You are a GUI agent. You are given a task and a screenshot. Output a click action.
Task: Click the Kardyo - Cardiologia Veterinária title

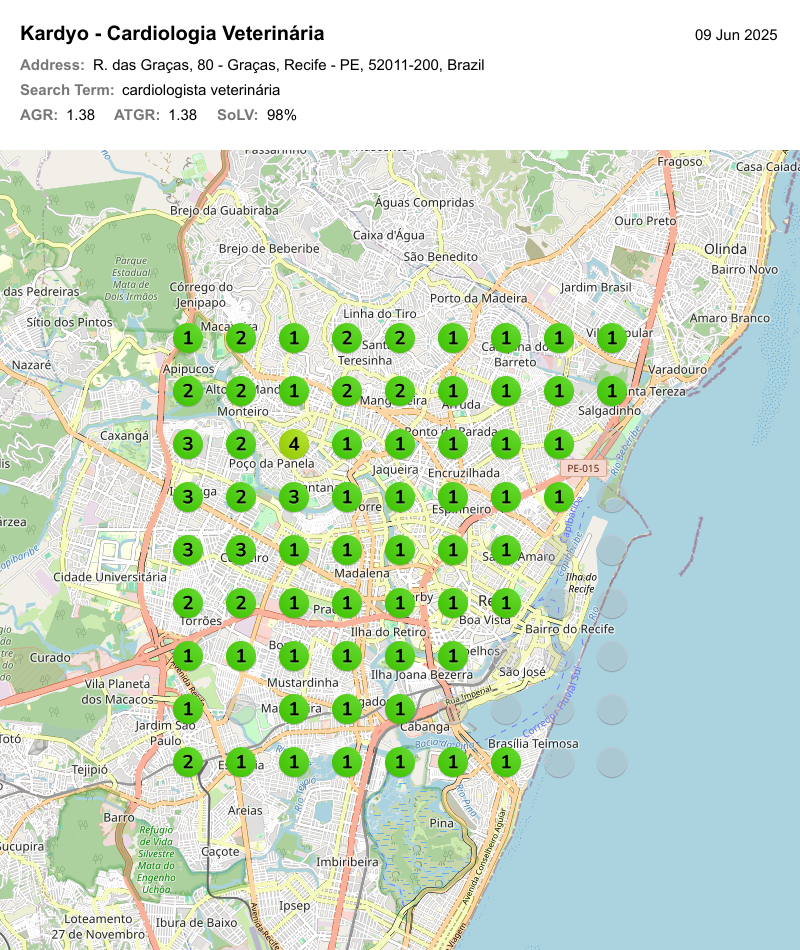pyautogui.click(x=172, y=34)
